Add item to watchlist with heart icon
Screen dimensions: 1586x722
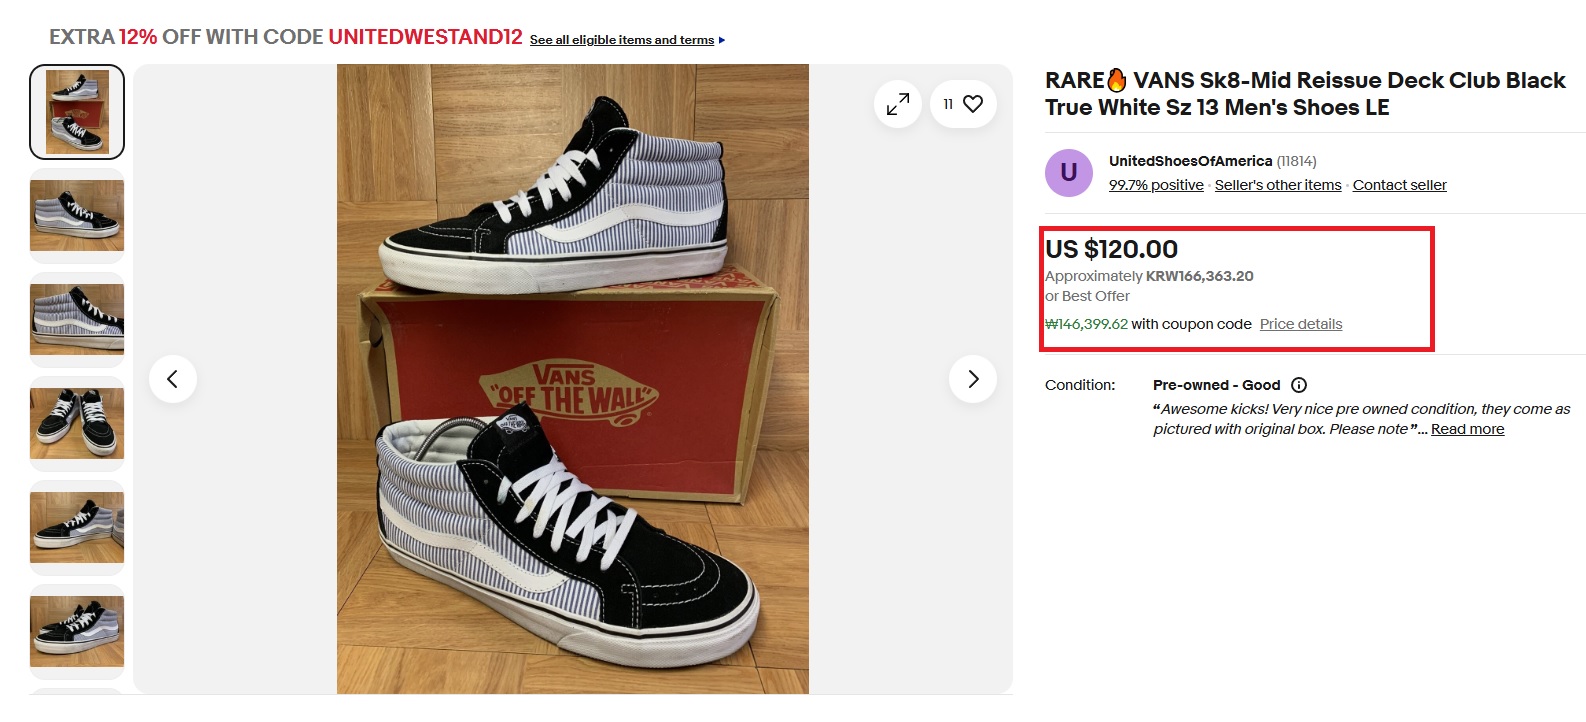pyautogui.click(x=973, y=104)
